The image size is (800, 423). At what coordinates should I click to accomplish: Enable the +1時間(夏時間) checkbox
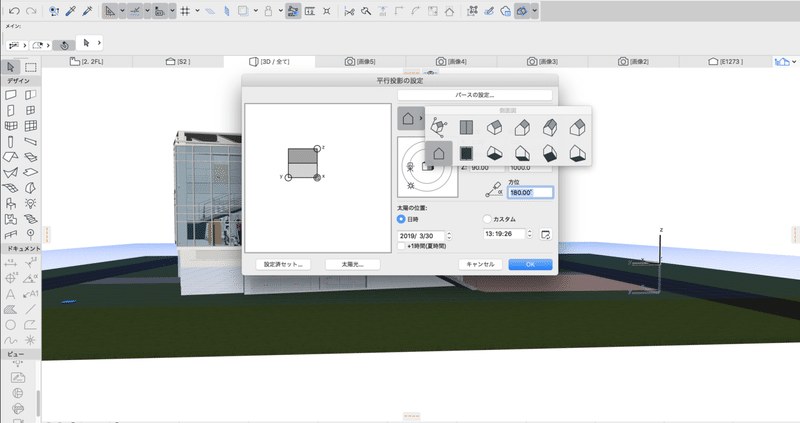point(401,246)
